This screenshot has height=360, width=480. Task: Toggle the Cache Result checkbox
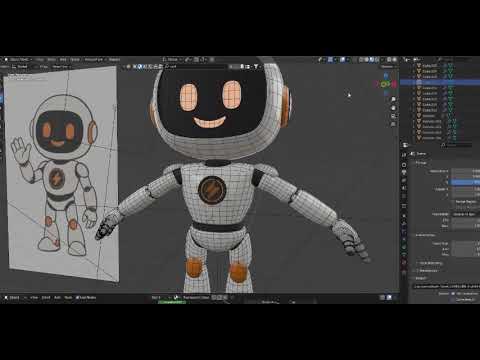click(453, 300)
